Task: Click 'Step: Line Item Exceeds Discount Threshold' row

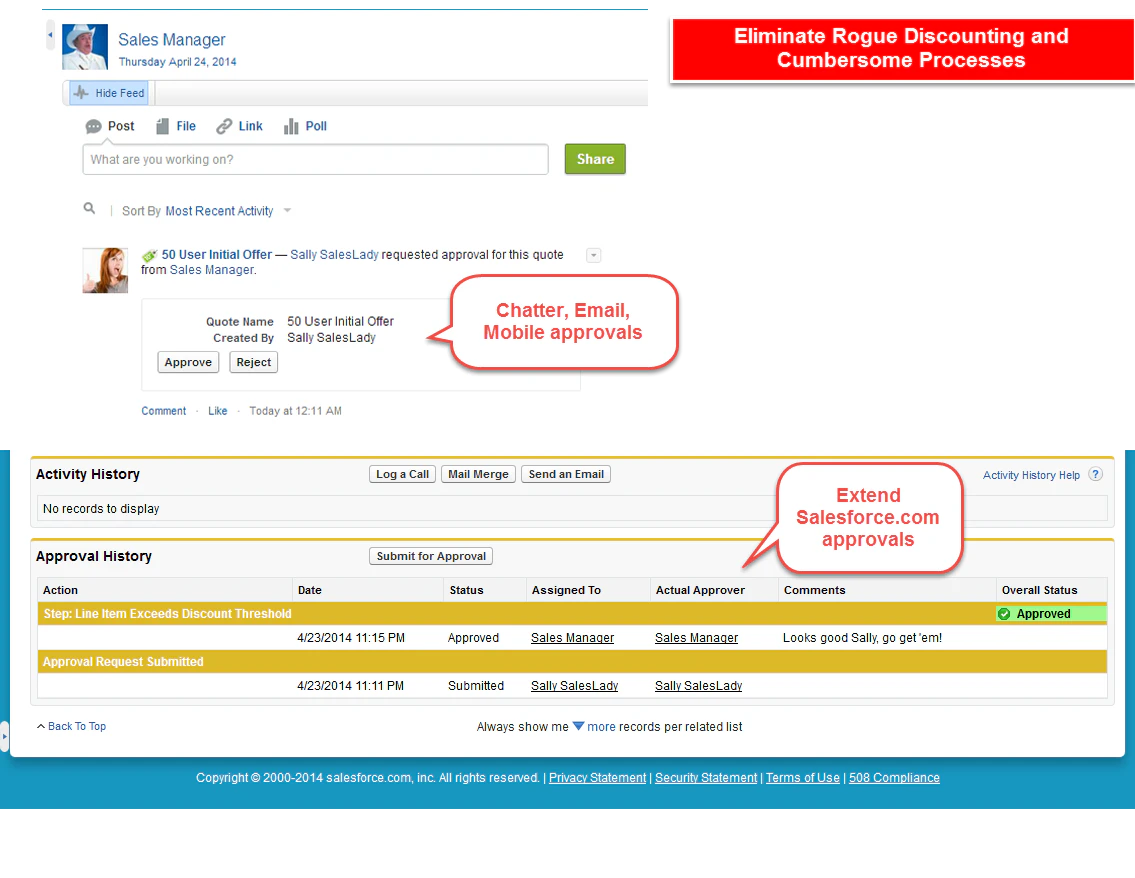Action: pos(572,614)
